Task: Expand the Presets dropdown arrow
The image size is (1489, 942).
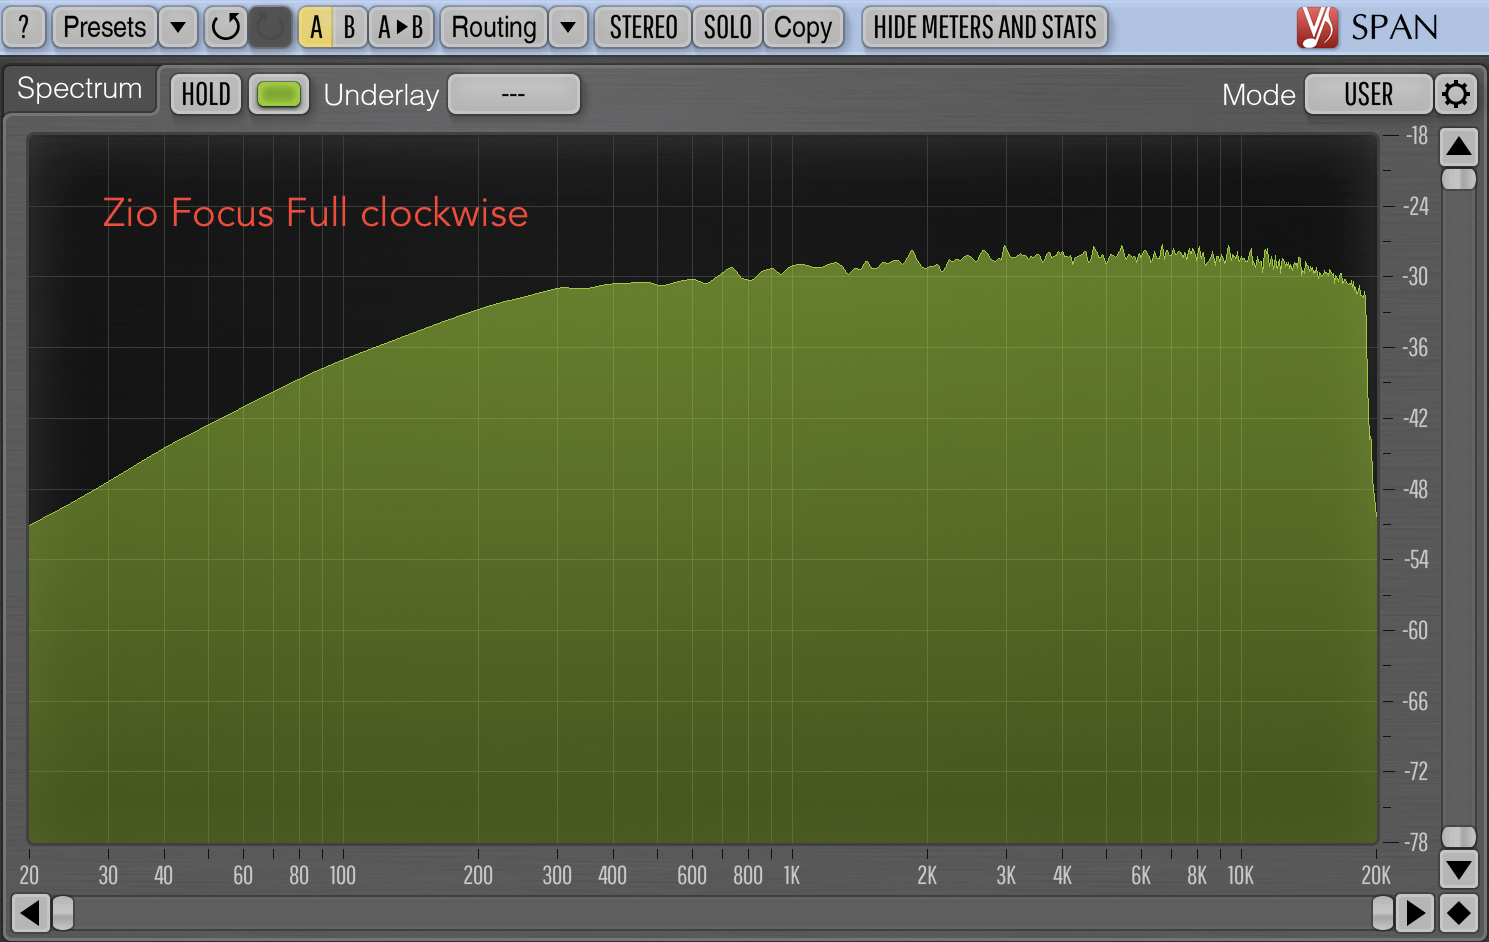Action: (x=178, y=27)
